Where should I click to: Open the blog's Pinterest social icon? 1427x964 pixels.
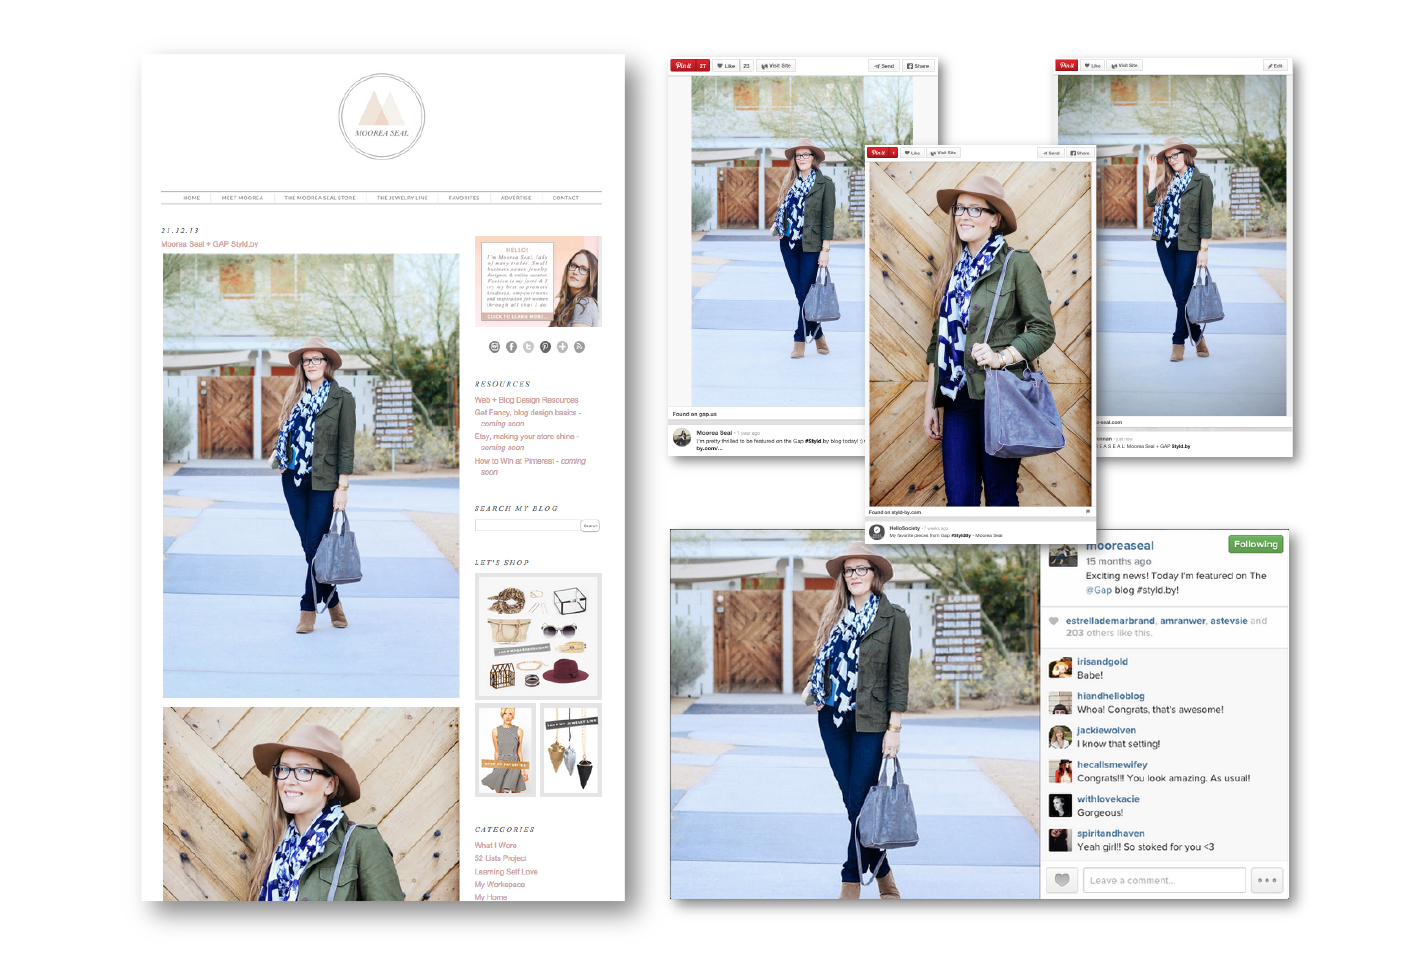click(x=545, y=347)
